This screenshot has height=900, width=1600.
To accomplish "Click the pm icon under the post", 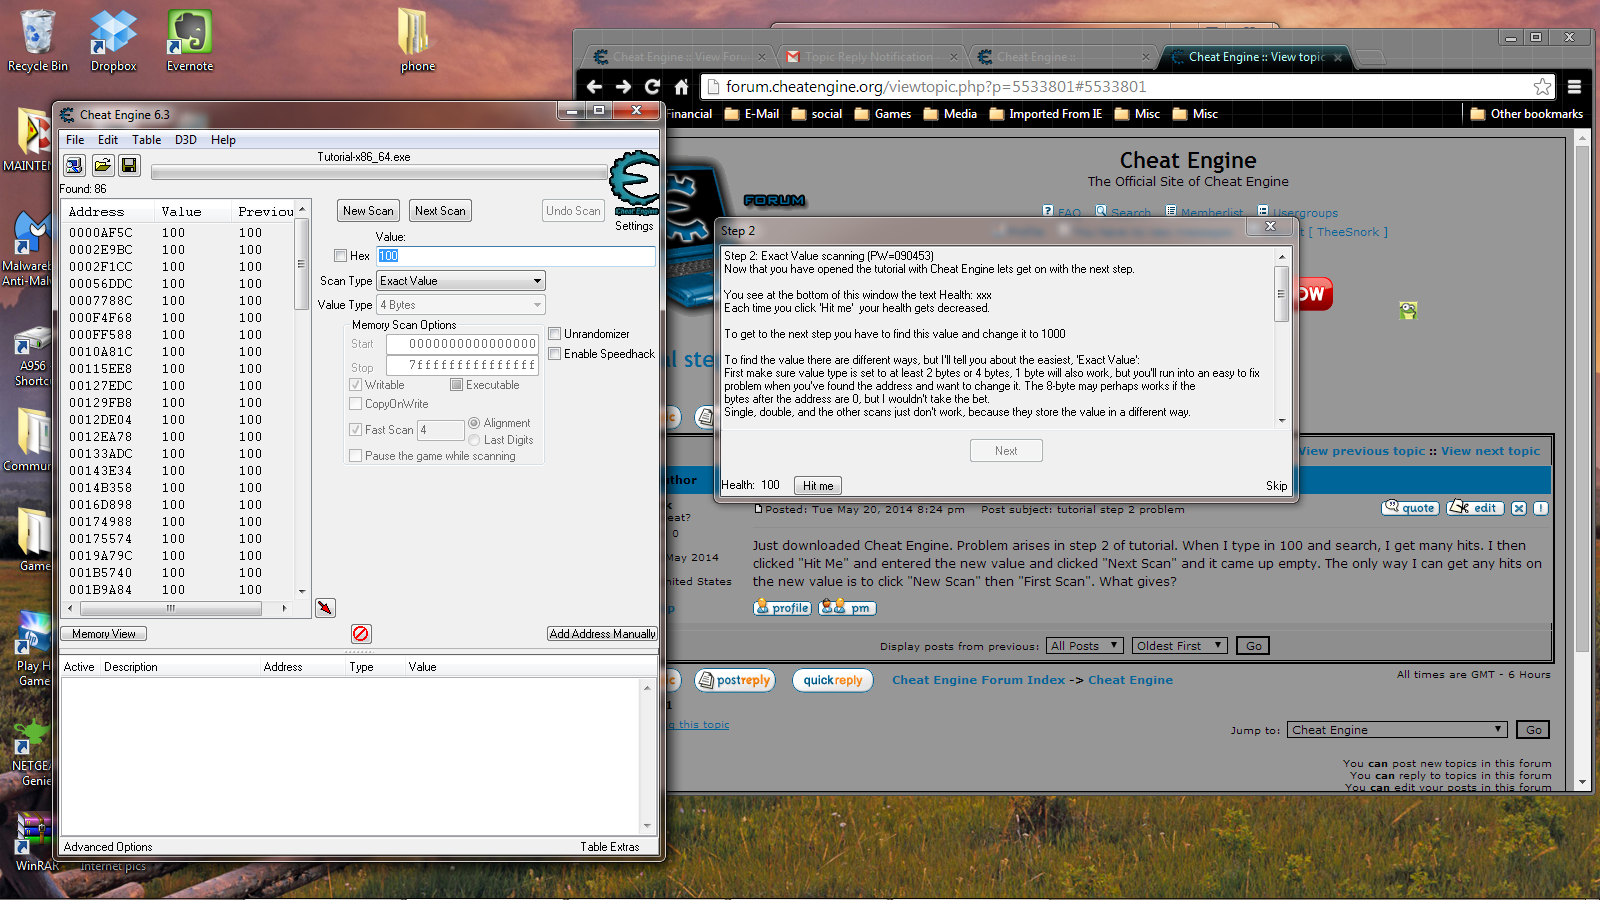I will tap(847, 608).
